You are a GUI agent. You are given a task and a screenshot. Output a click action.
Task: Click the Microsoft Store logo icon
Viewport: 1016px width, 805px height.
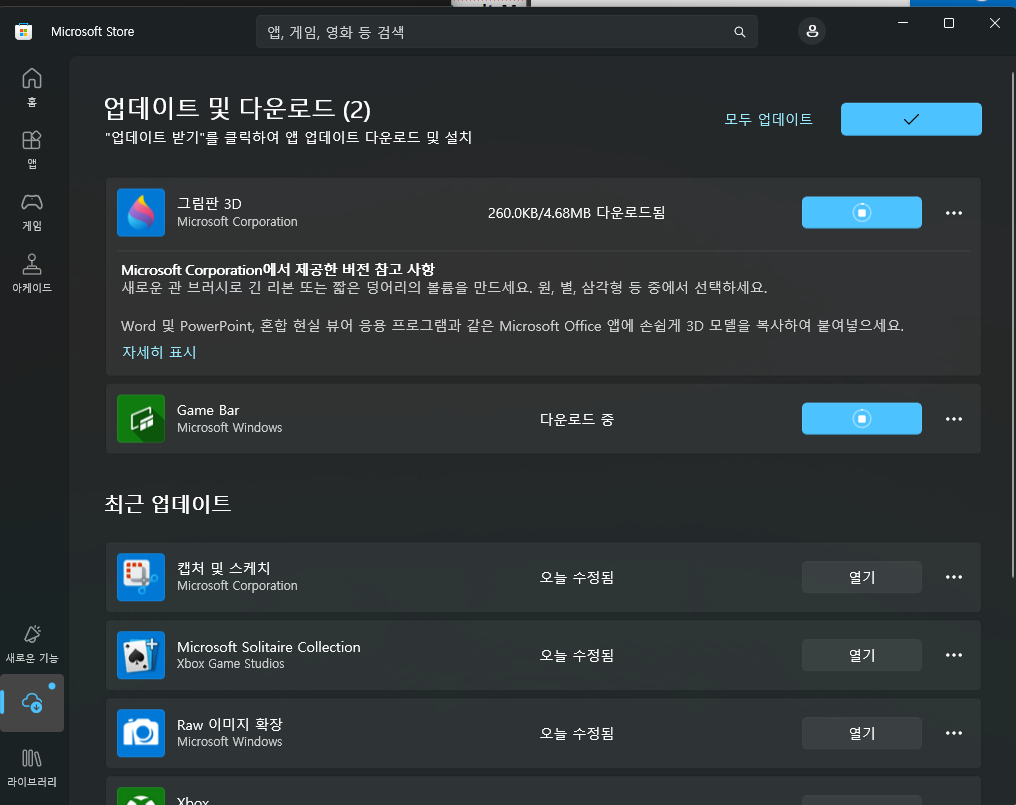click(x=23, y=31)
